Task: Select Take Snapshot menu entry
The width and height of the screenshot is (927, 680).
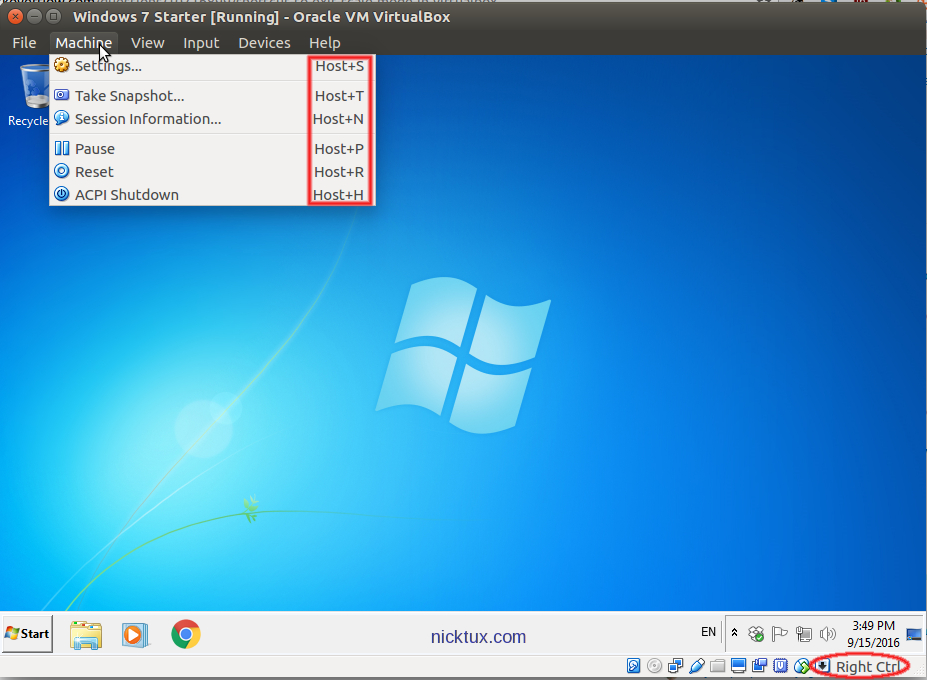Action: tap(129, 96)
